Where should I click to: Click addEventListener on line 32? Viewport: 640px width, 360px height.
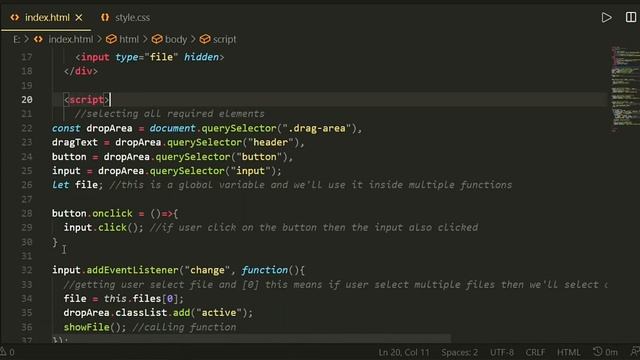[132, 270]
